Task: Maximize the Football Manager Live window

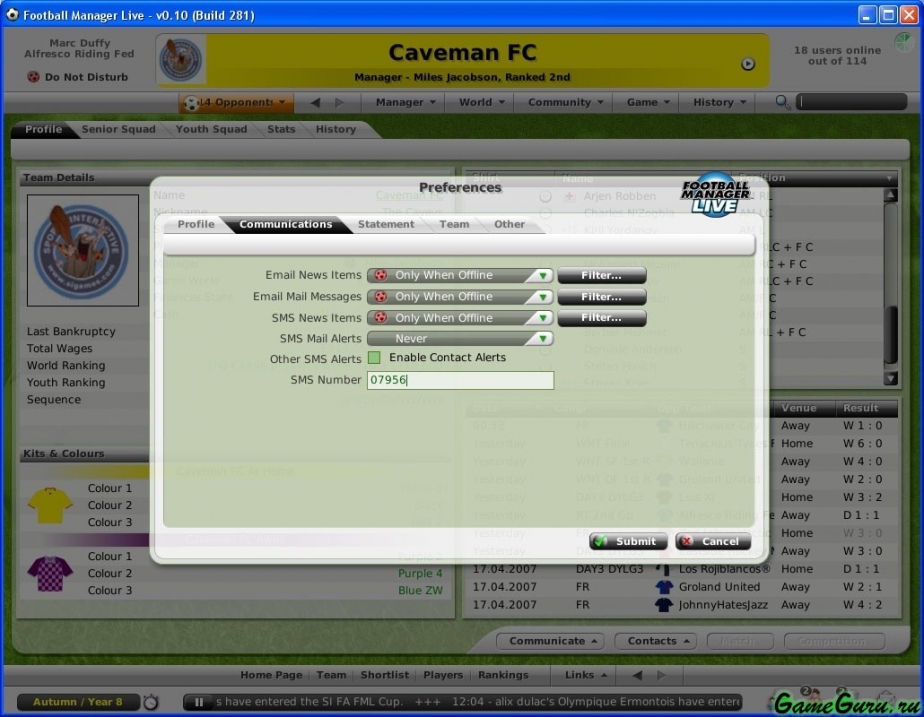Action: point(887,15)
